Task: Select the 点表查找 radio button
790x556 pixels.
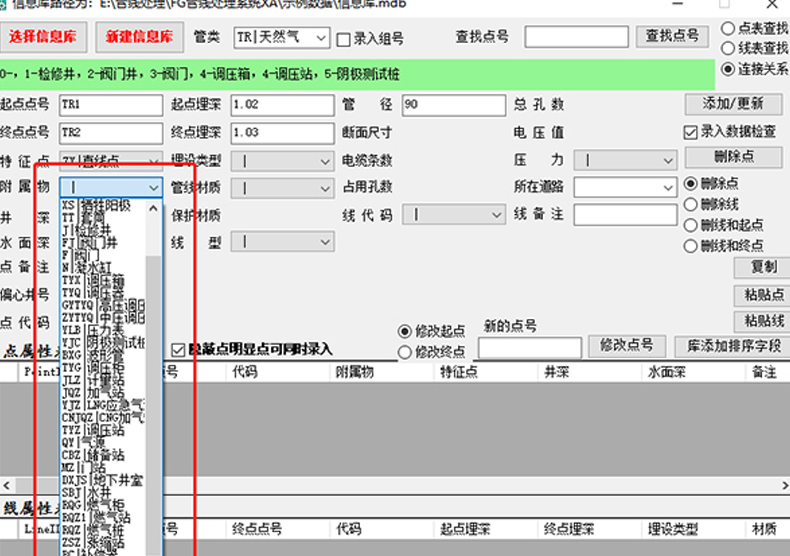Action: tap(728, 28)
